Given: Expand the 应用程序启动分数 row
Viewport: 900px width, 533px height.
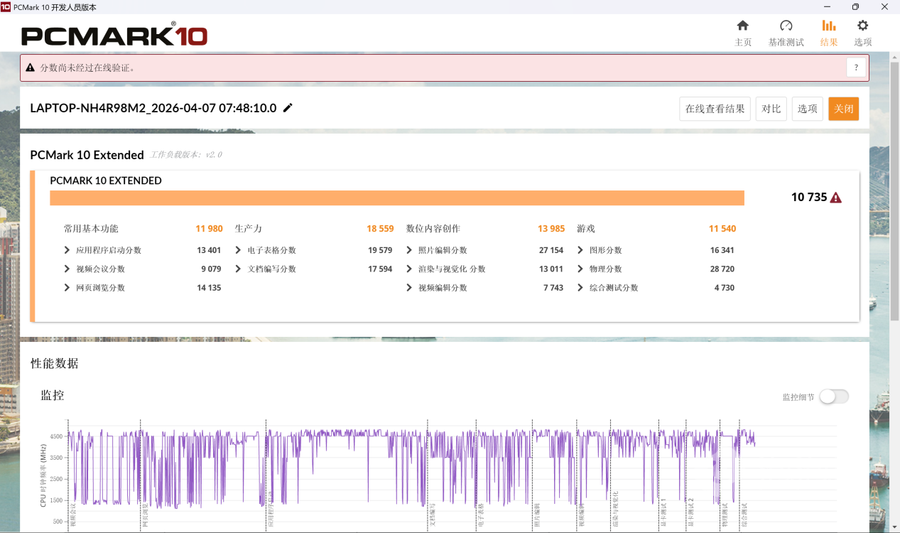Looking at the screenshot, I should point(67,251).
